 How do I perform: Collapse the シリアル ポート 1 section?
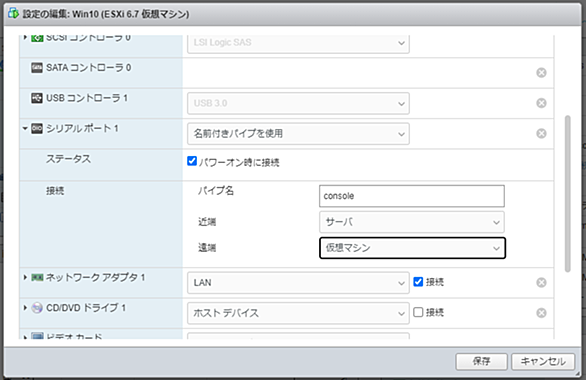point(25,129)
